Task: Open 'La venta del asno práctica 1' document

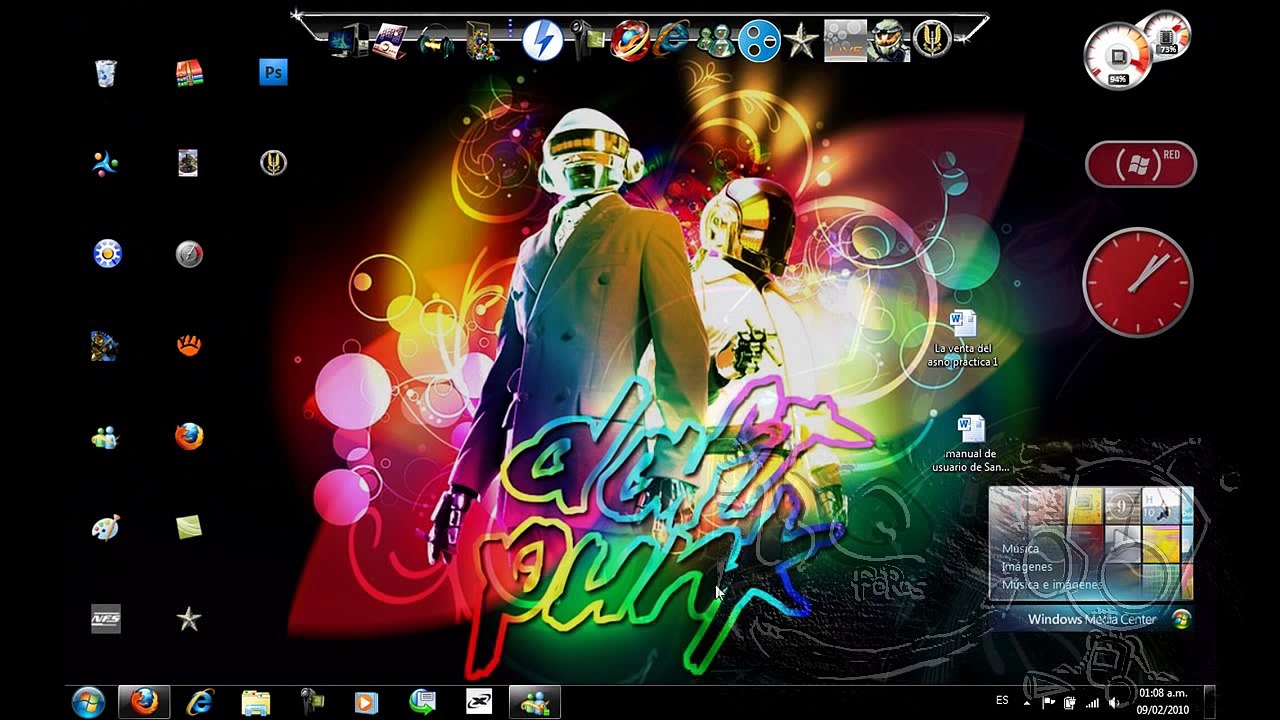Action: (x=962, y=339)
